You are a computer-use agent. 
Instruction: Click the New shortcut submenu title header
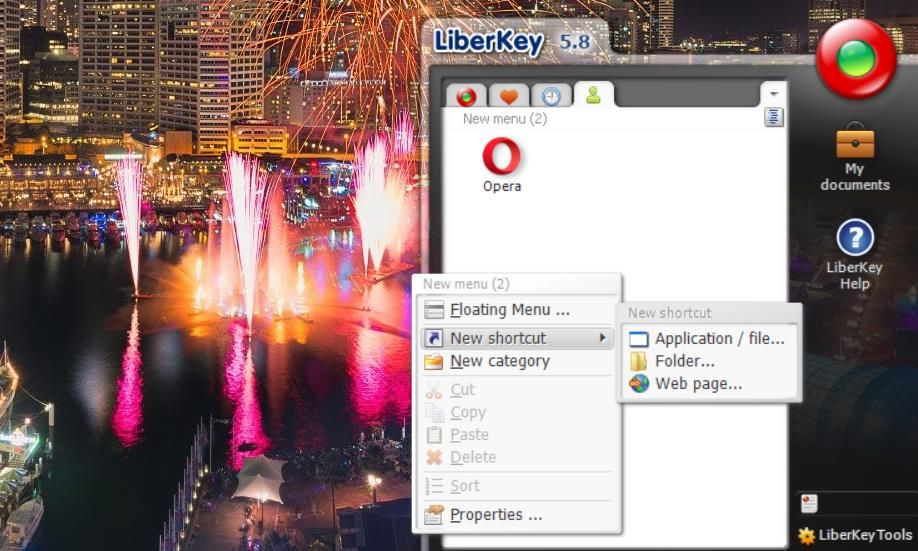click(x=670, y=313)
